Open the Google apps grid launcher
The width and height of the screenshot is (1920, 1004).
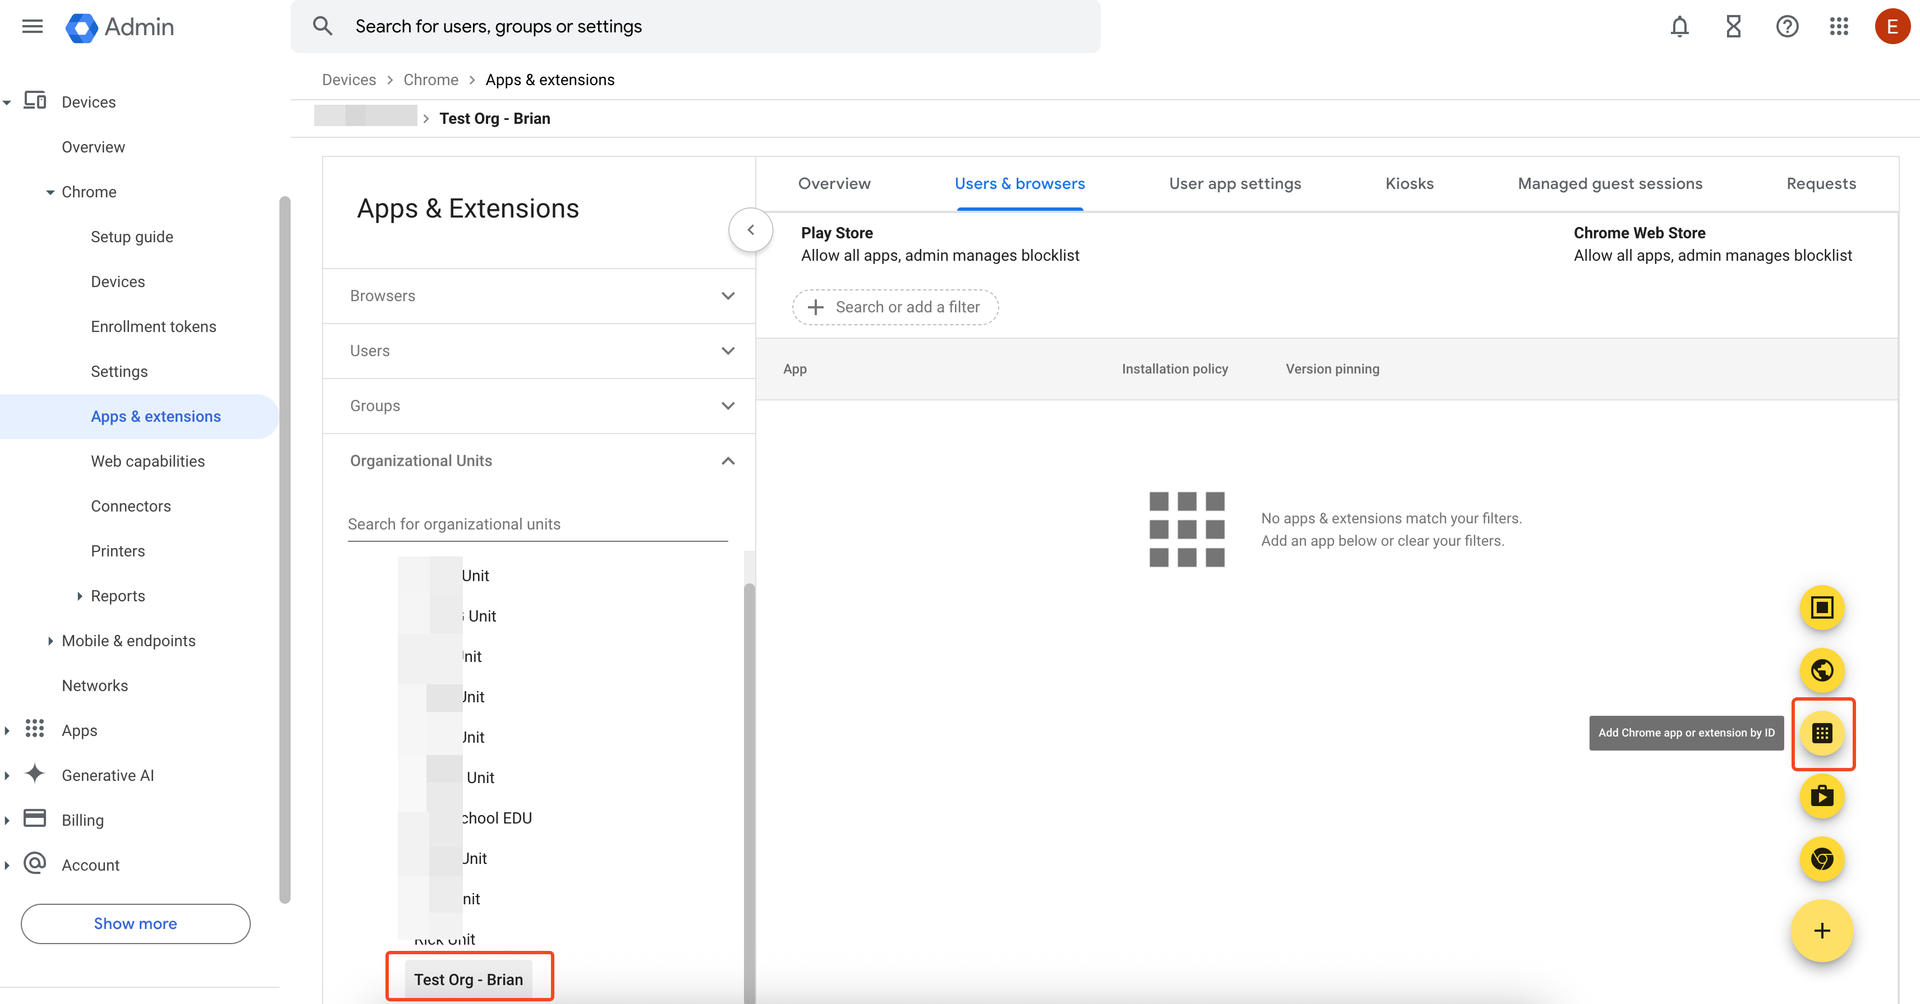point(1839,27)
